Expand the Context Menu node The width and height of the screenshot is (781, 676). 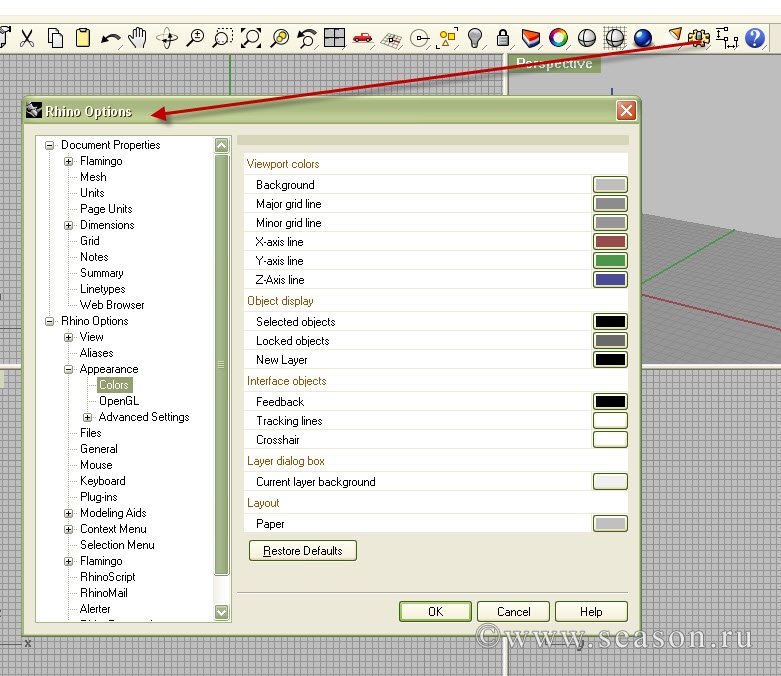pyautogui.click(x=69, y=529)
